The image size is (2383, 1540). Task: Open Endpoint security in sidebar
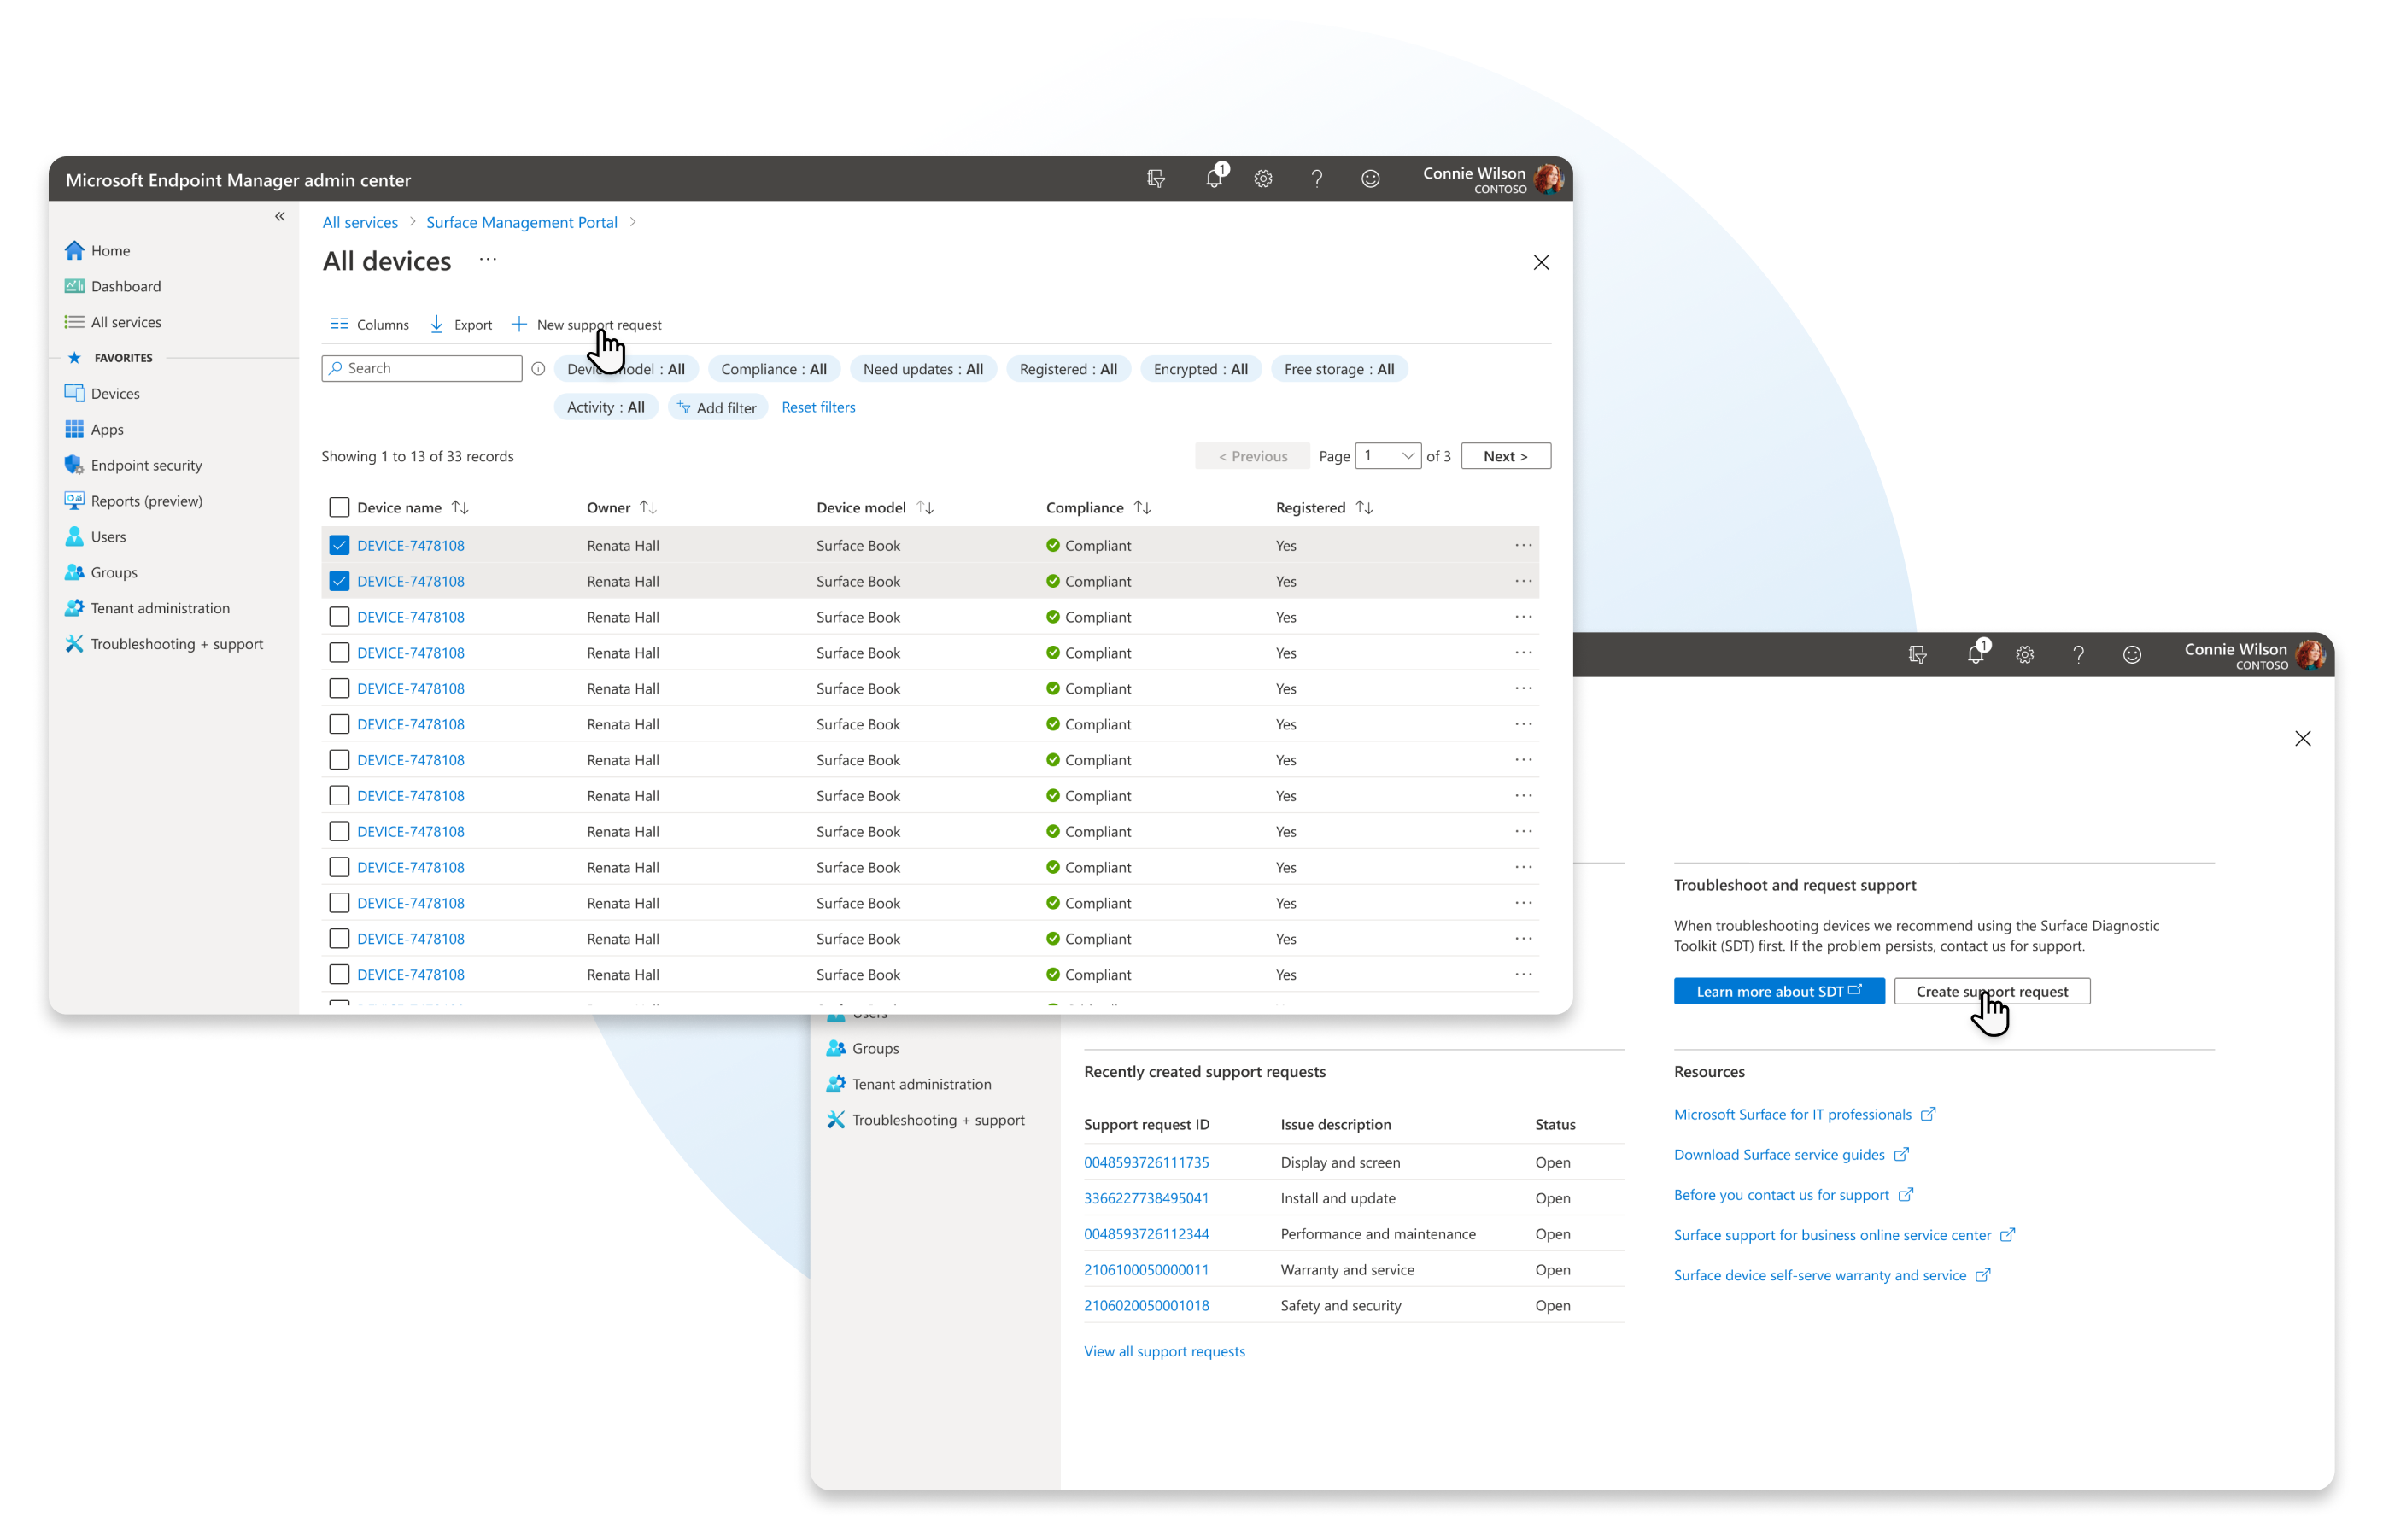(133, 465)
